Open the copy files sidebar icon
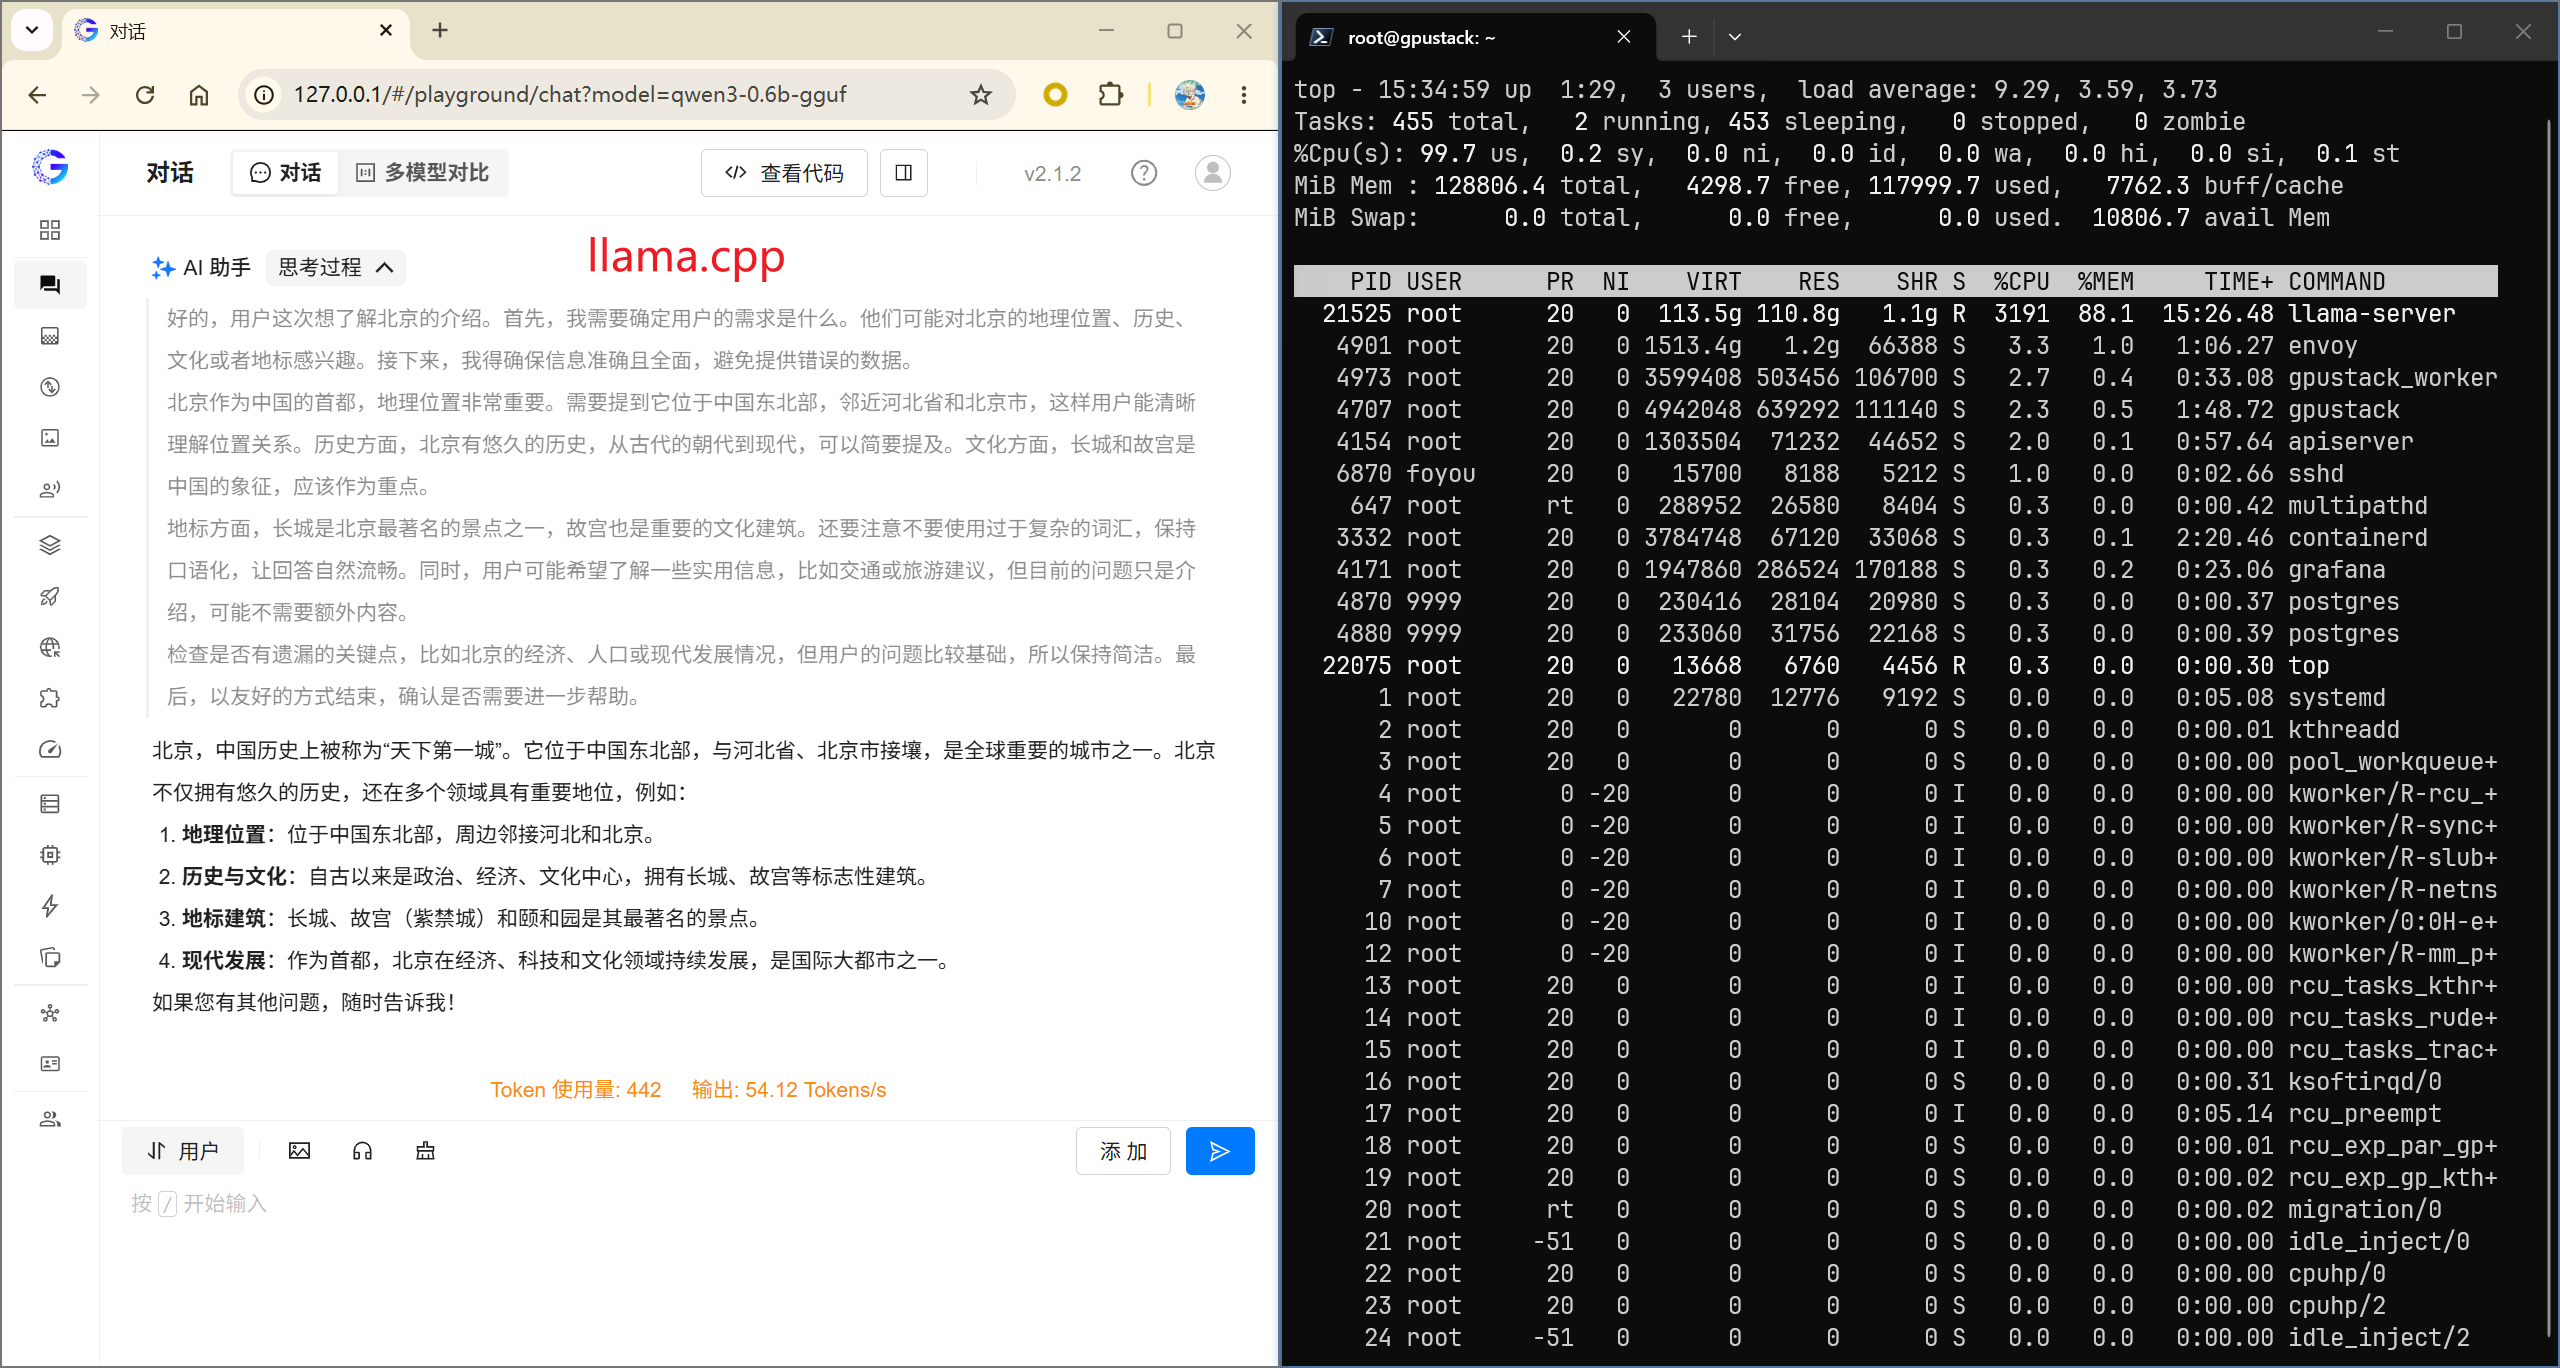The image size is (2560, 1368). (x=50, y=958)
